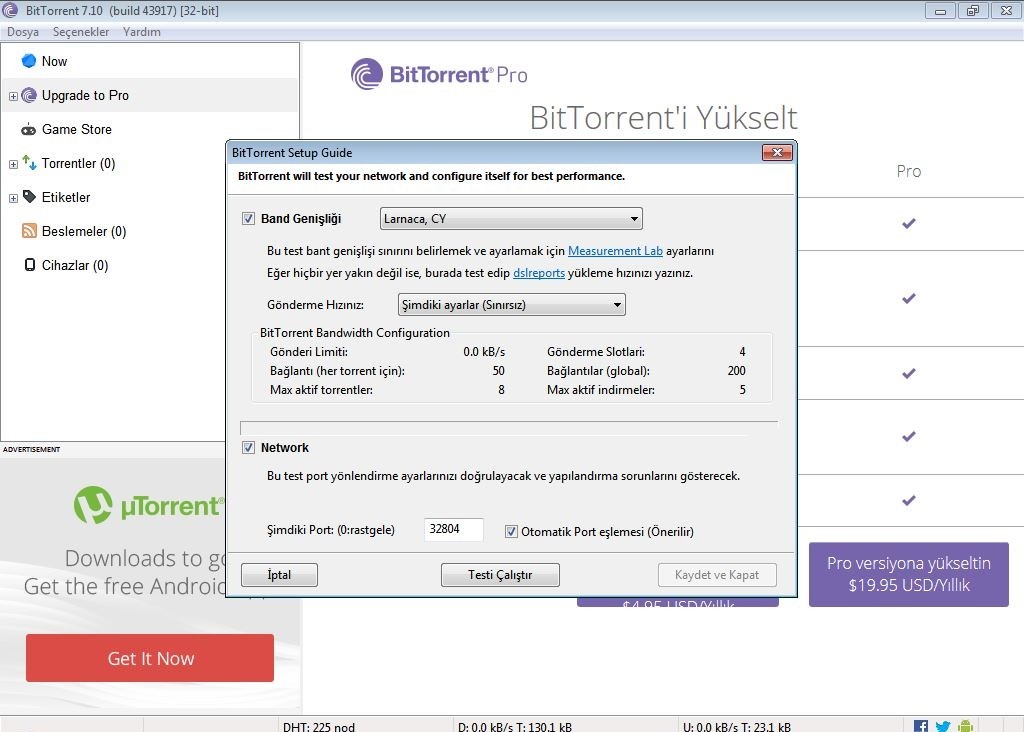Select Cihazlar (0) in sidebar
This screenshot has height=732, width=1024.
(75, 265)
